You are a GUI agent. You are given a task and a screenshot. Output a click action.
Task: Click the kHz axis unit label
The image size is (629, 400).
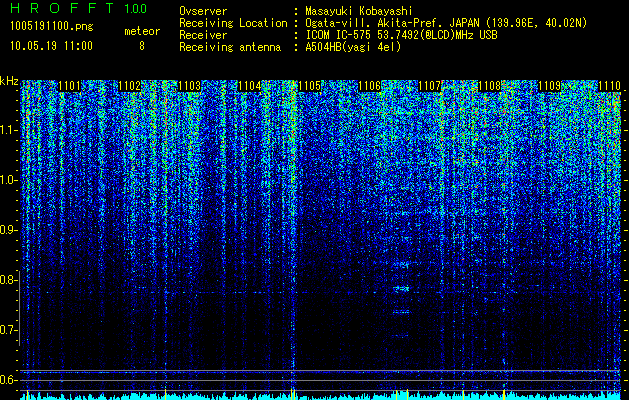click(9, 82)
